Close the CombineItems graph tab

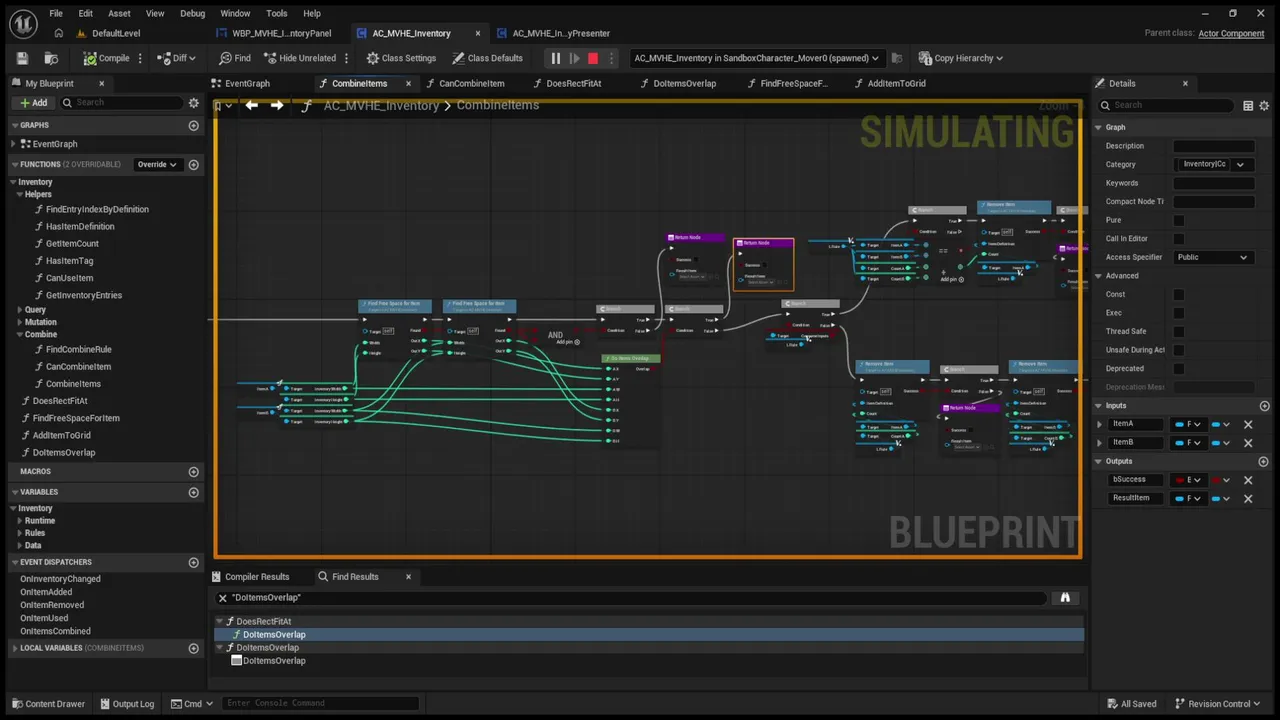coord(408,83)
